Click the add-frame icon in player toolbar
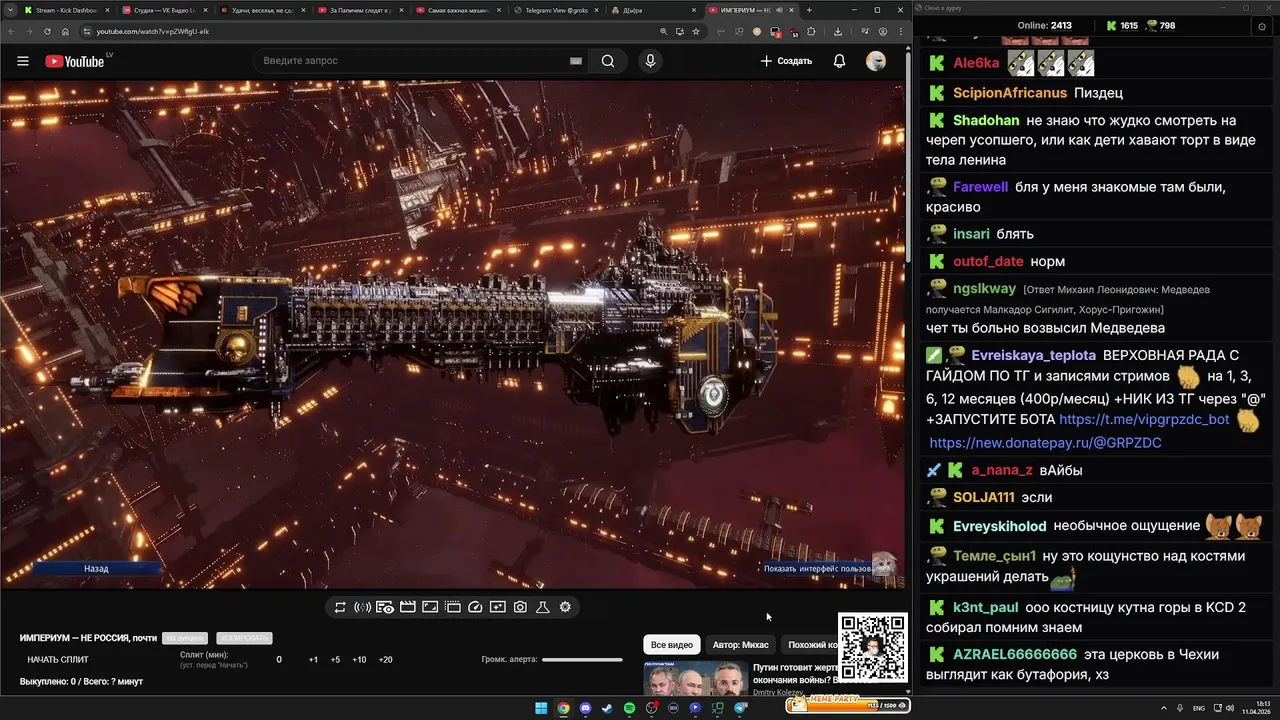 pyautogui.click(x=497, y=607)
